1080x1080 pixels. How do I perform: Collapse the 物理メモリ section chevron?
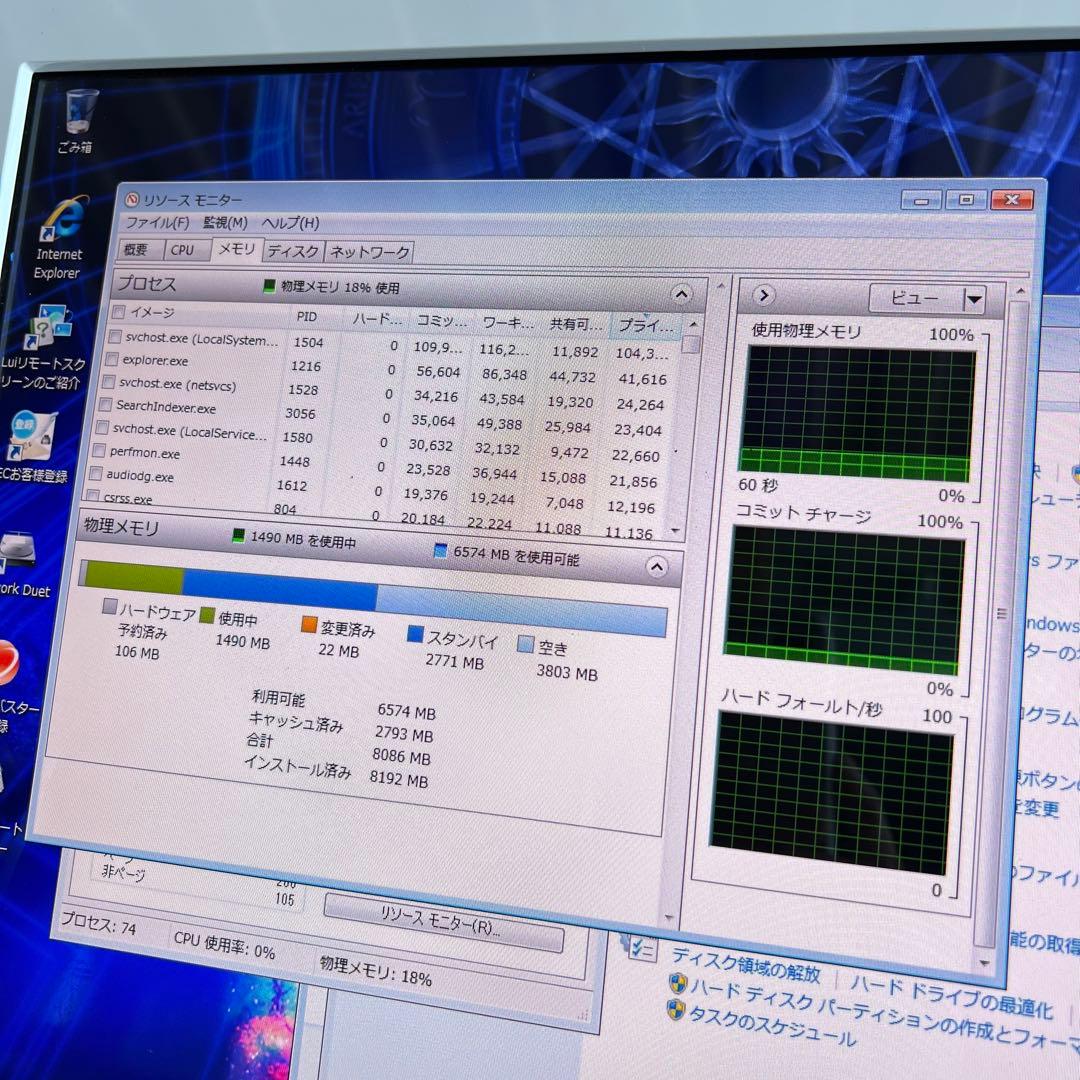pos(656,567)
